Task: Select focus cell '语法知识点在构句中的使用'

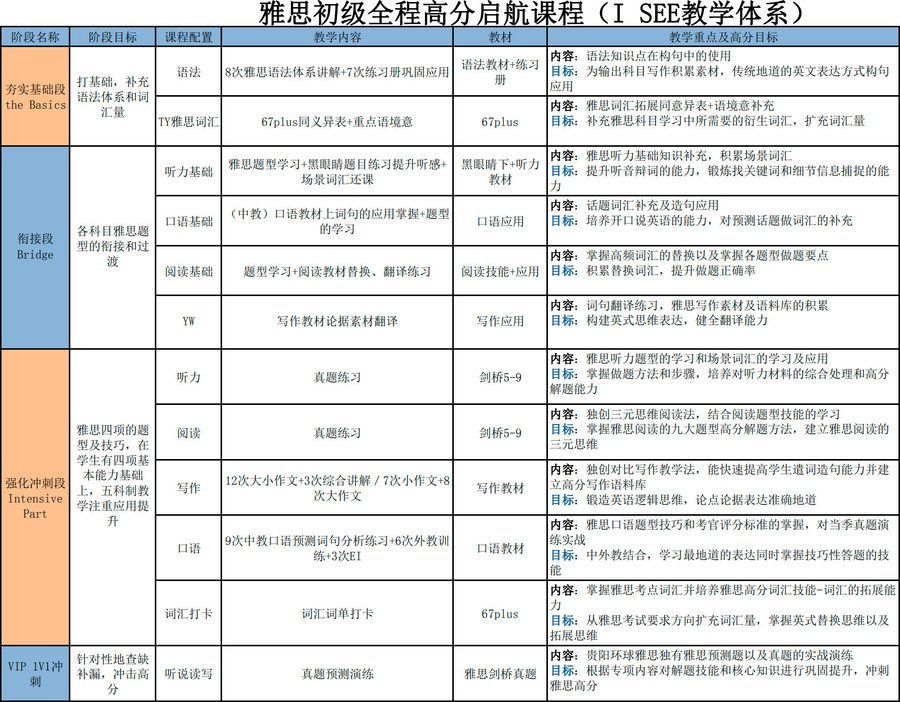Action: click(723, 72)
